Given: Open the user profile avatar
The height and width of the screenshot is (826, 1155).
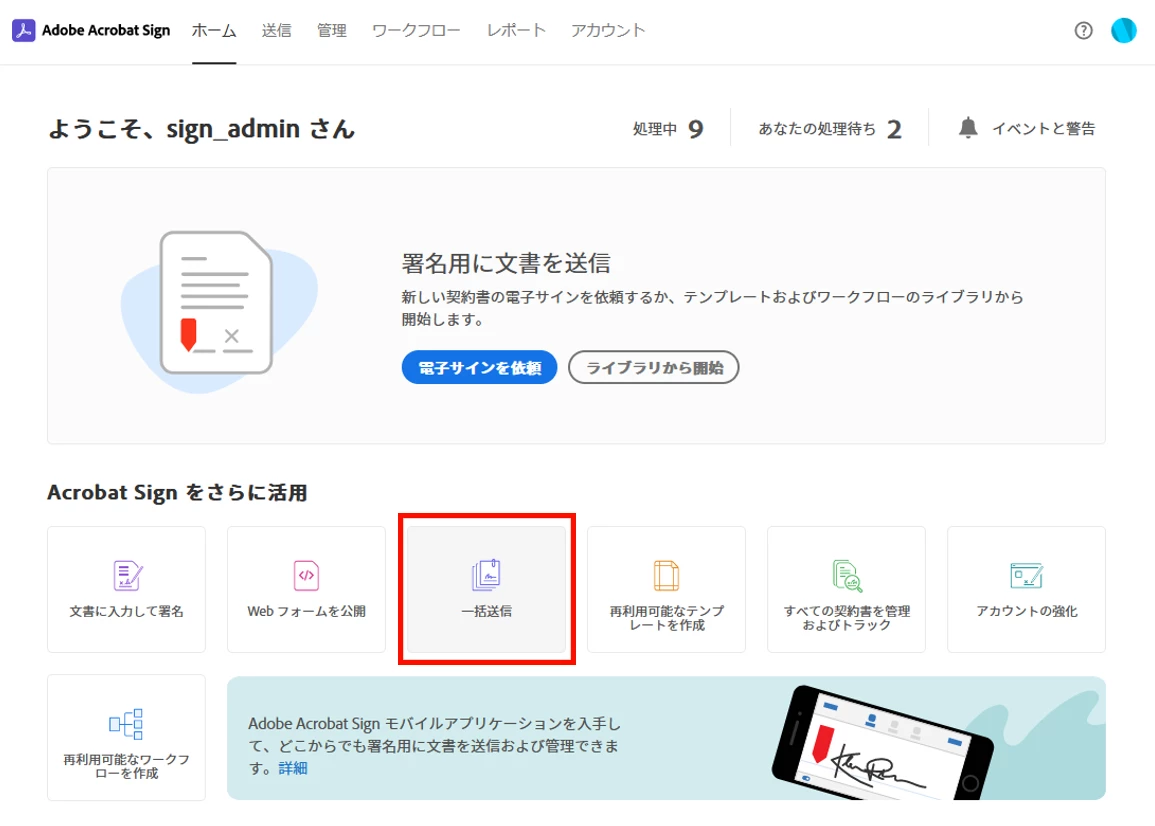Looking at the screenshot, I should pos(1123,30).
